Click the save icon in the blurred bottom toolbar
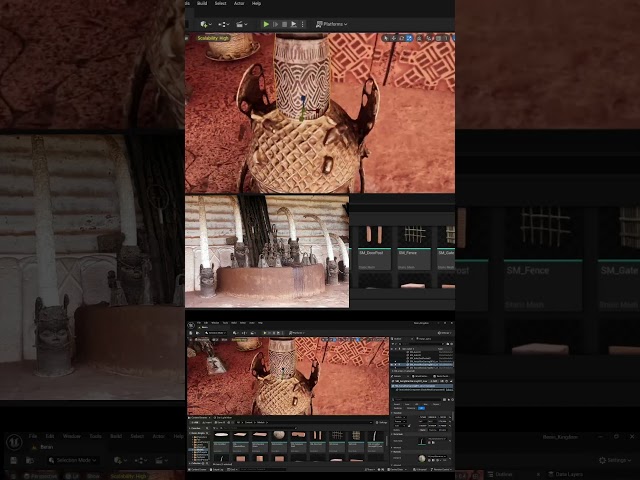This screenshot has height=480, width=640. tap(13, 460)
